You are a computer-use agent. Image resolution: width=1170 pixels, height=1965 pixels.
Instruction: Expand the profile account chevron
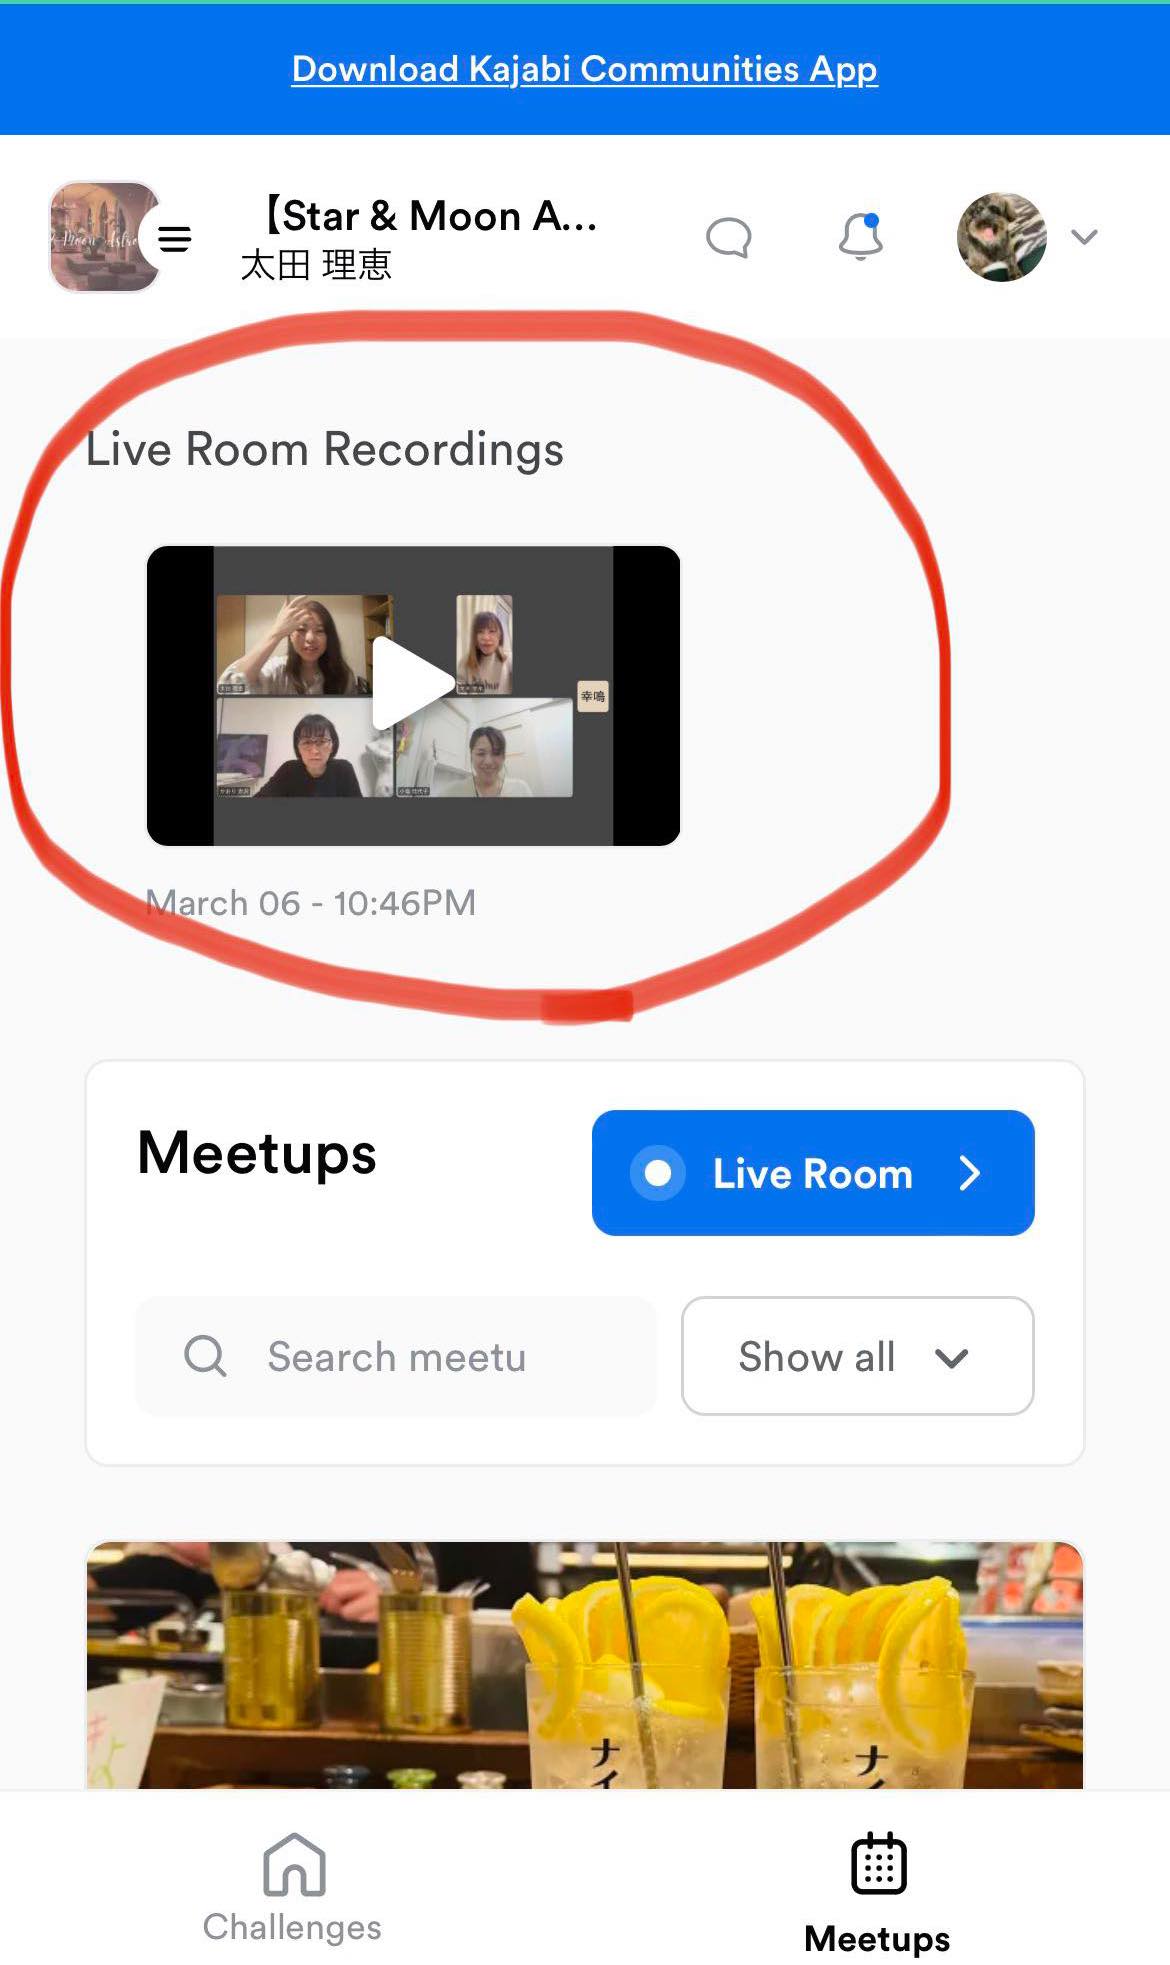click(1084, 237)
